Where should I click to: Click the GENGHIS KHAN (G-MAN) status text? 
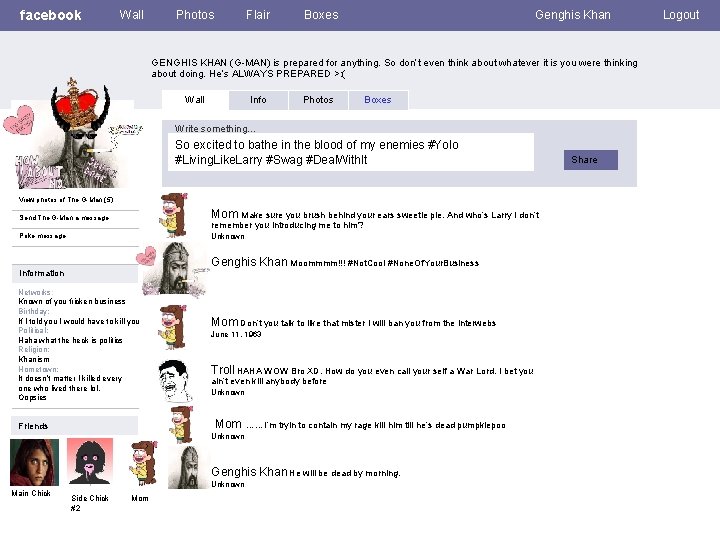[x=394, y=68]
